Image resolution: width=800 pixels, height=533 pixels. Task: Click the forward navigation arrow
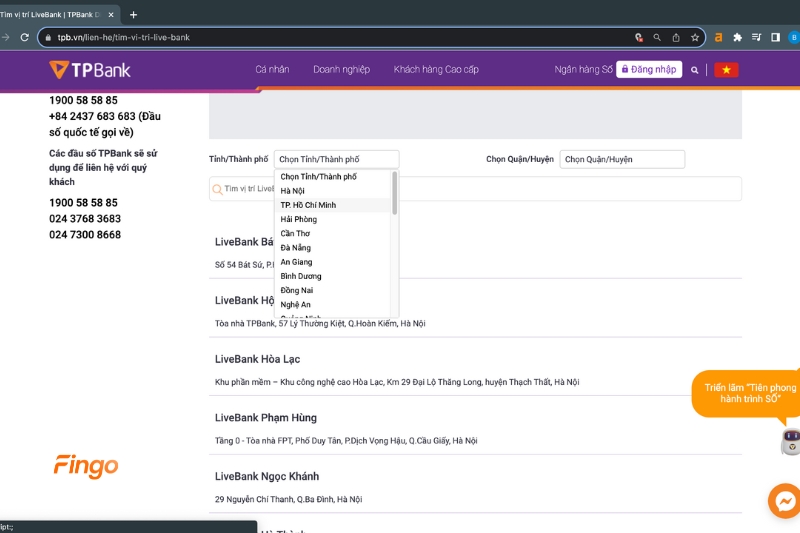click(x=6, y=37)
